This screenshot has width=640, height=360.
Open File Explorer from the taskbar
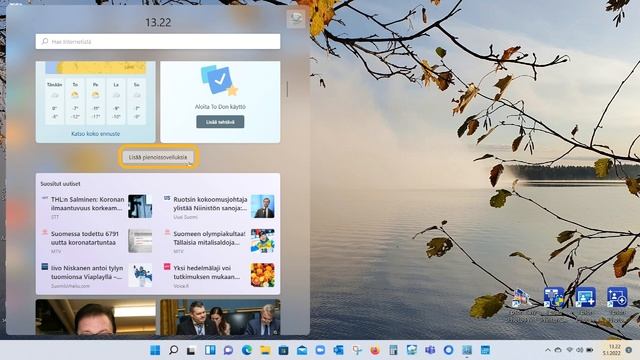[265, 350]
